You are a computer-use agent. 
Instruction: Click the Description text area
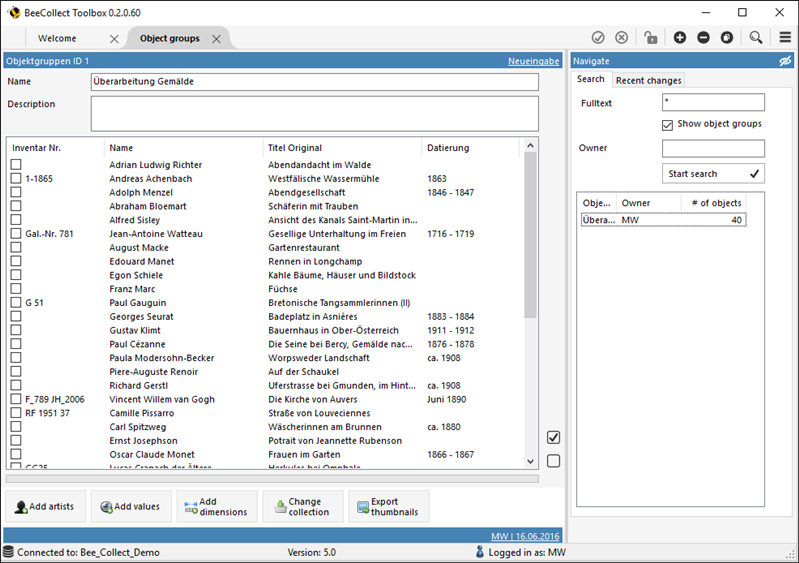(314, 114)
